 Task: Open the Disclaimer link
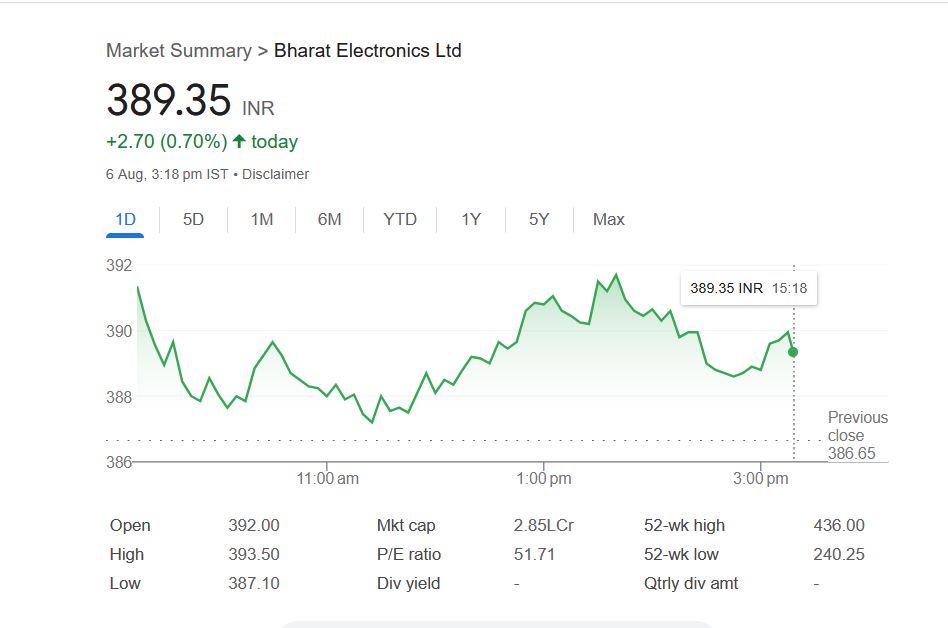click(x=276, y=174)
